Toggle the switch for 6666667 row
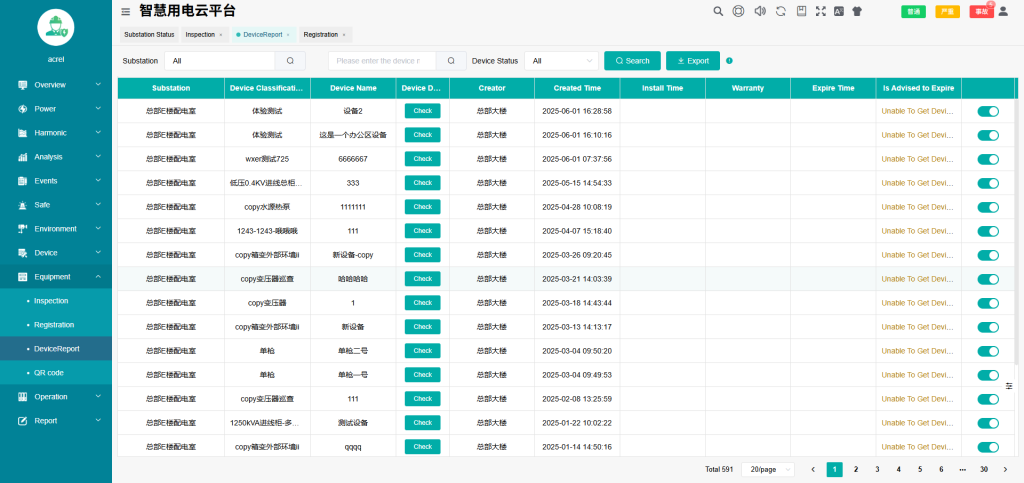The width and height of the screenshot is (1024, 483). click(988, 159)
